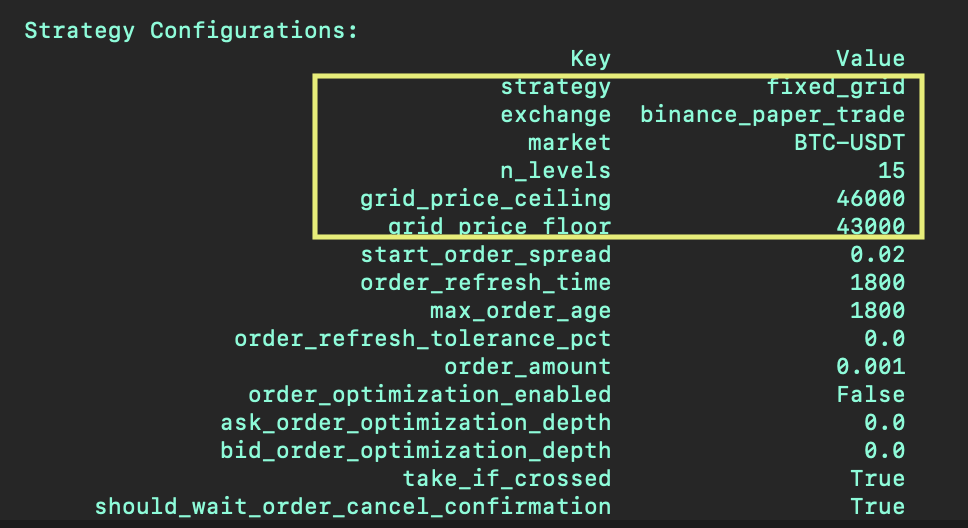
Task: Select the order_refresh_time key label
Action: (485, 283)
